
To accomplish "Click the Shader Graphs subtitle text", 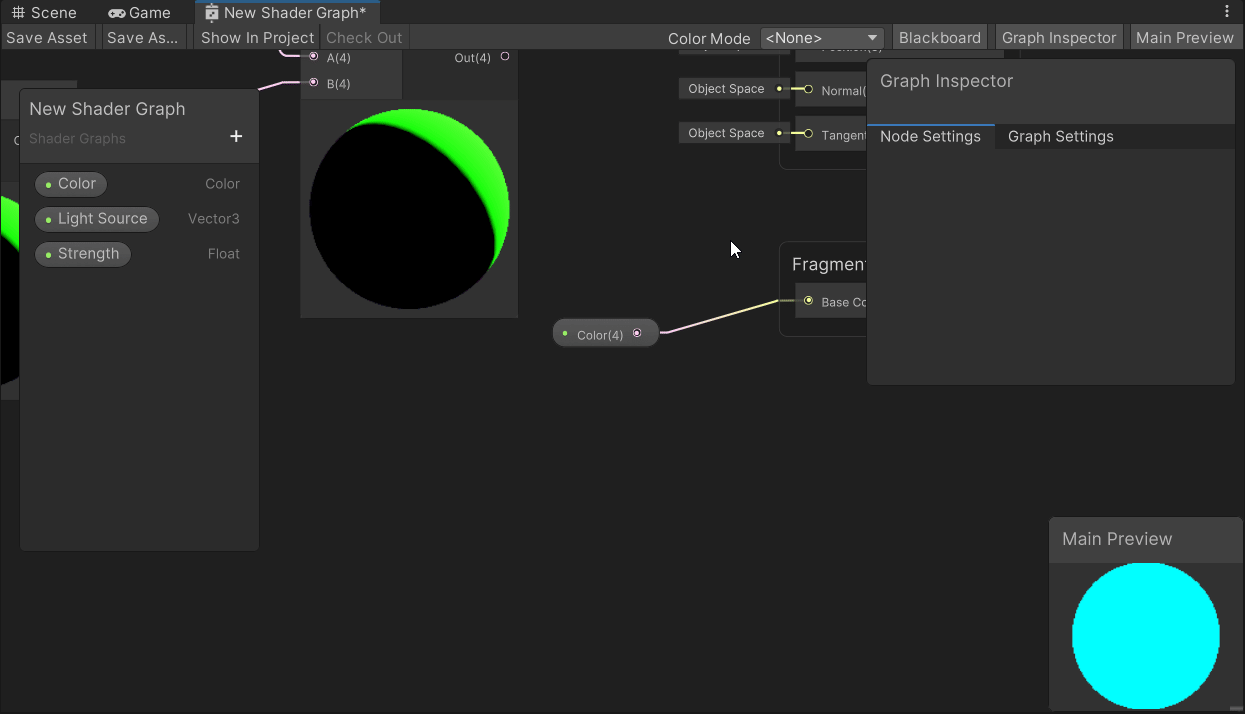I will point(77,139).
